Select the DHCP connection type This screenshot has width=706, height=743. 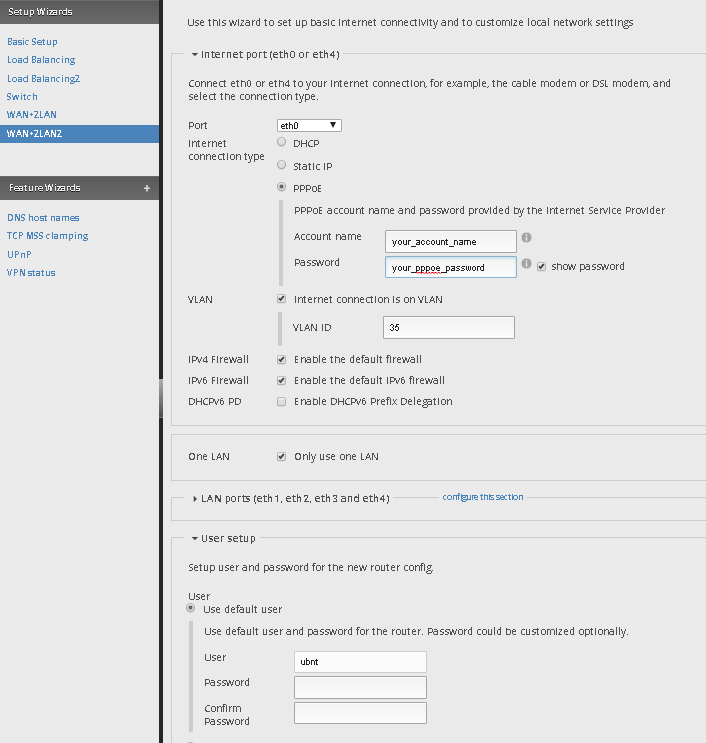[281, 143]
